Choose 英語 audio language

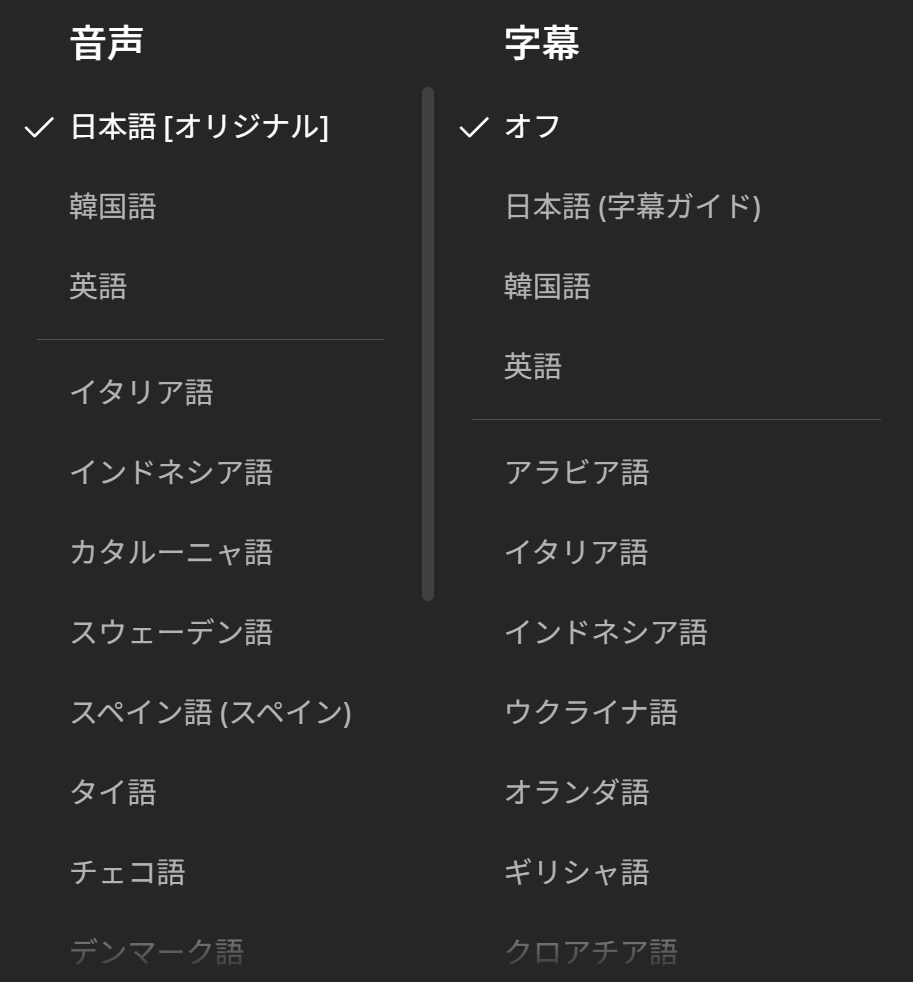click(98, 287)
